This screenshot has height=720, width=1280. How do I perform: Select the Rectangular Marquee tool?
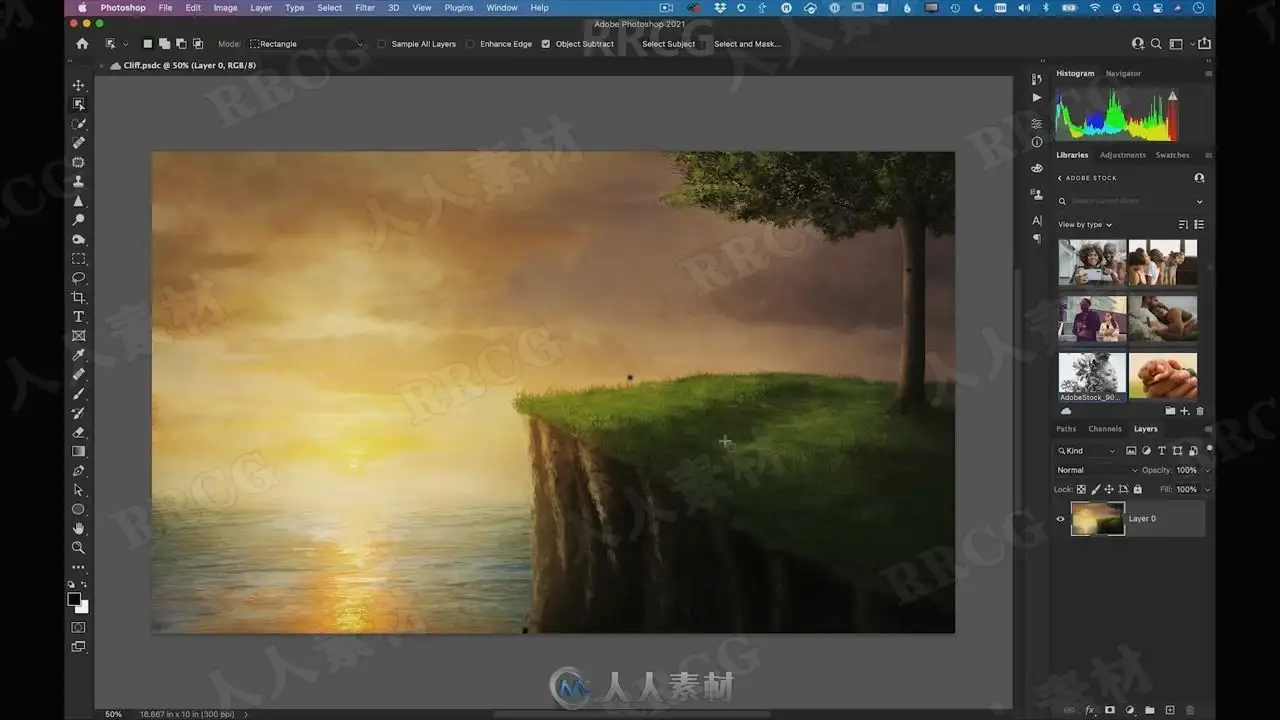tap(79, 259)
